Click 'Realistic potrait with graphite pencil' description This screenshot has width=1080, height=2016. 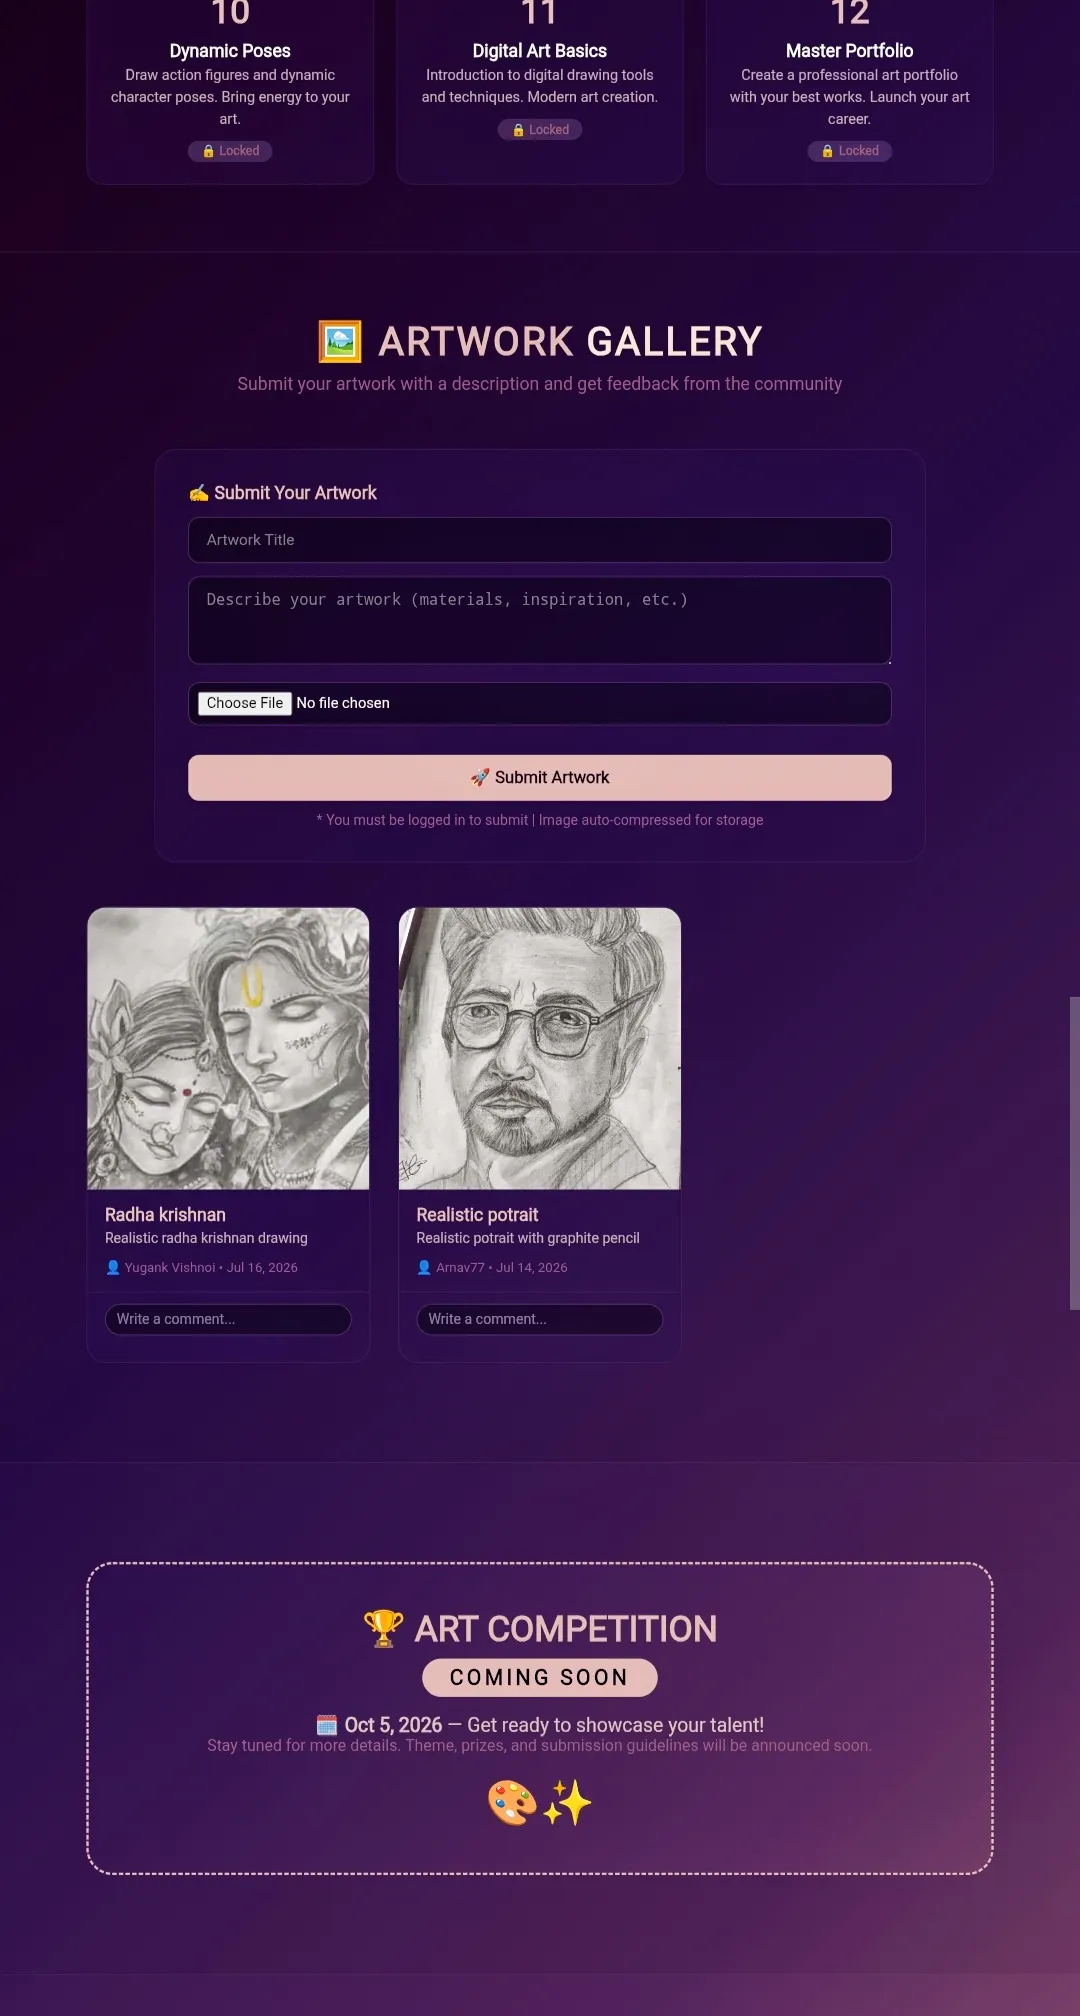(x=528, y=1238)
